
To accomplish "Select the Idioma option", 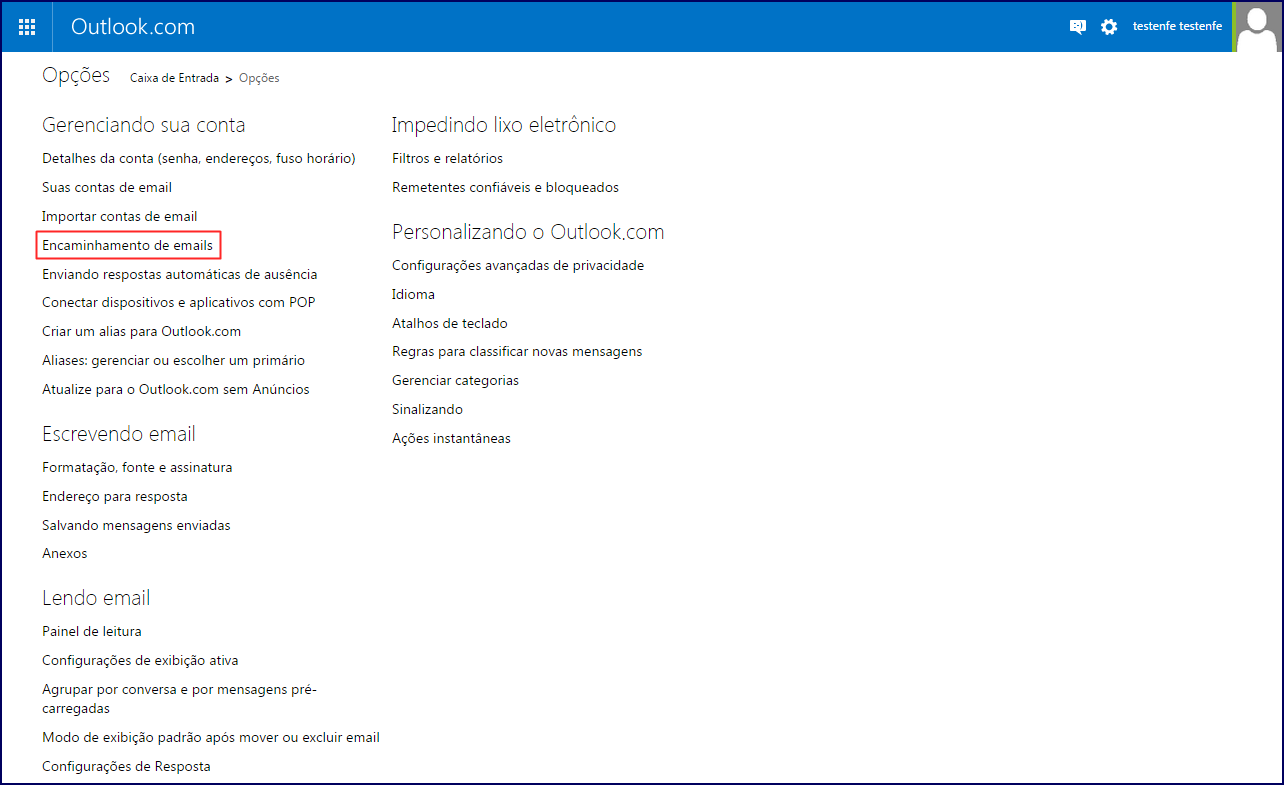I will tap(414, 294).
